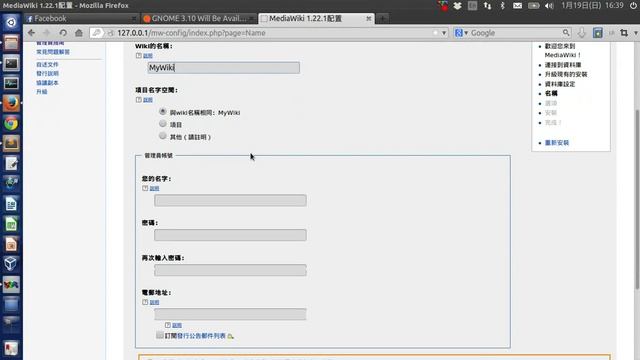Open the Ubuntu Dash home launcher
Viewport: 640px width, 360px height.
(x=11, y=22)
